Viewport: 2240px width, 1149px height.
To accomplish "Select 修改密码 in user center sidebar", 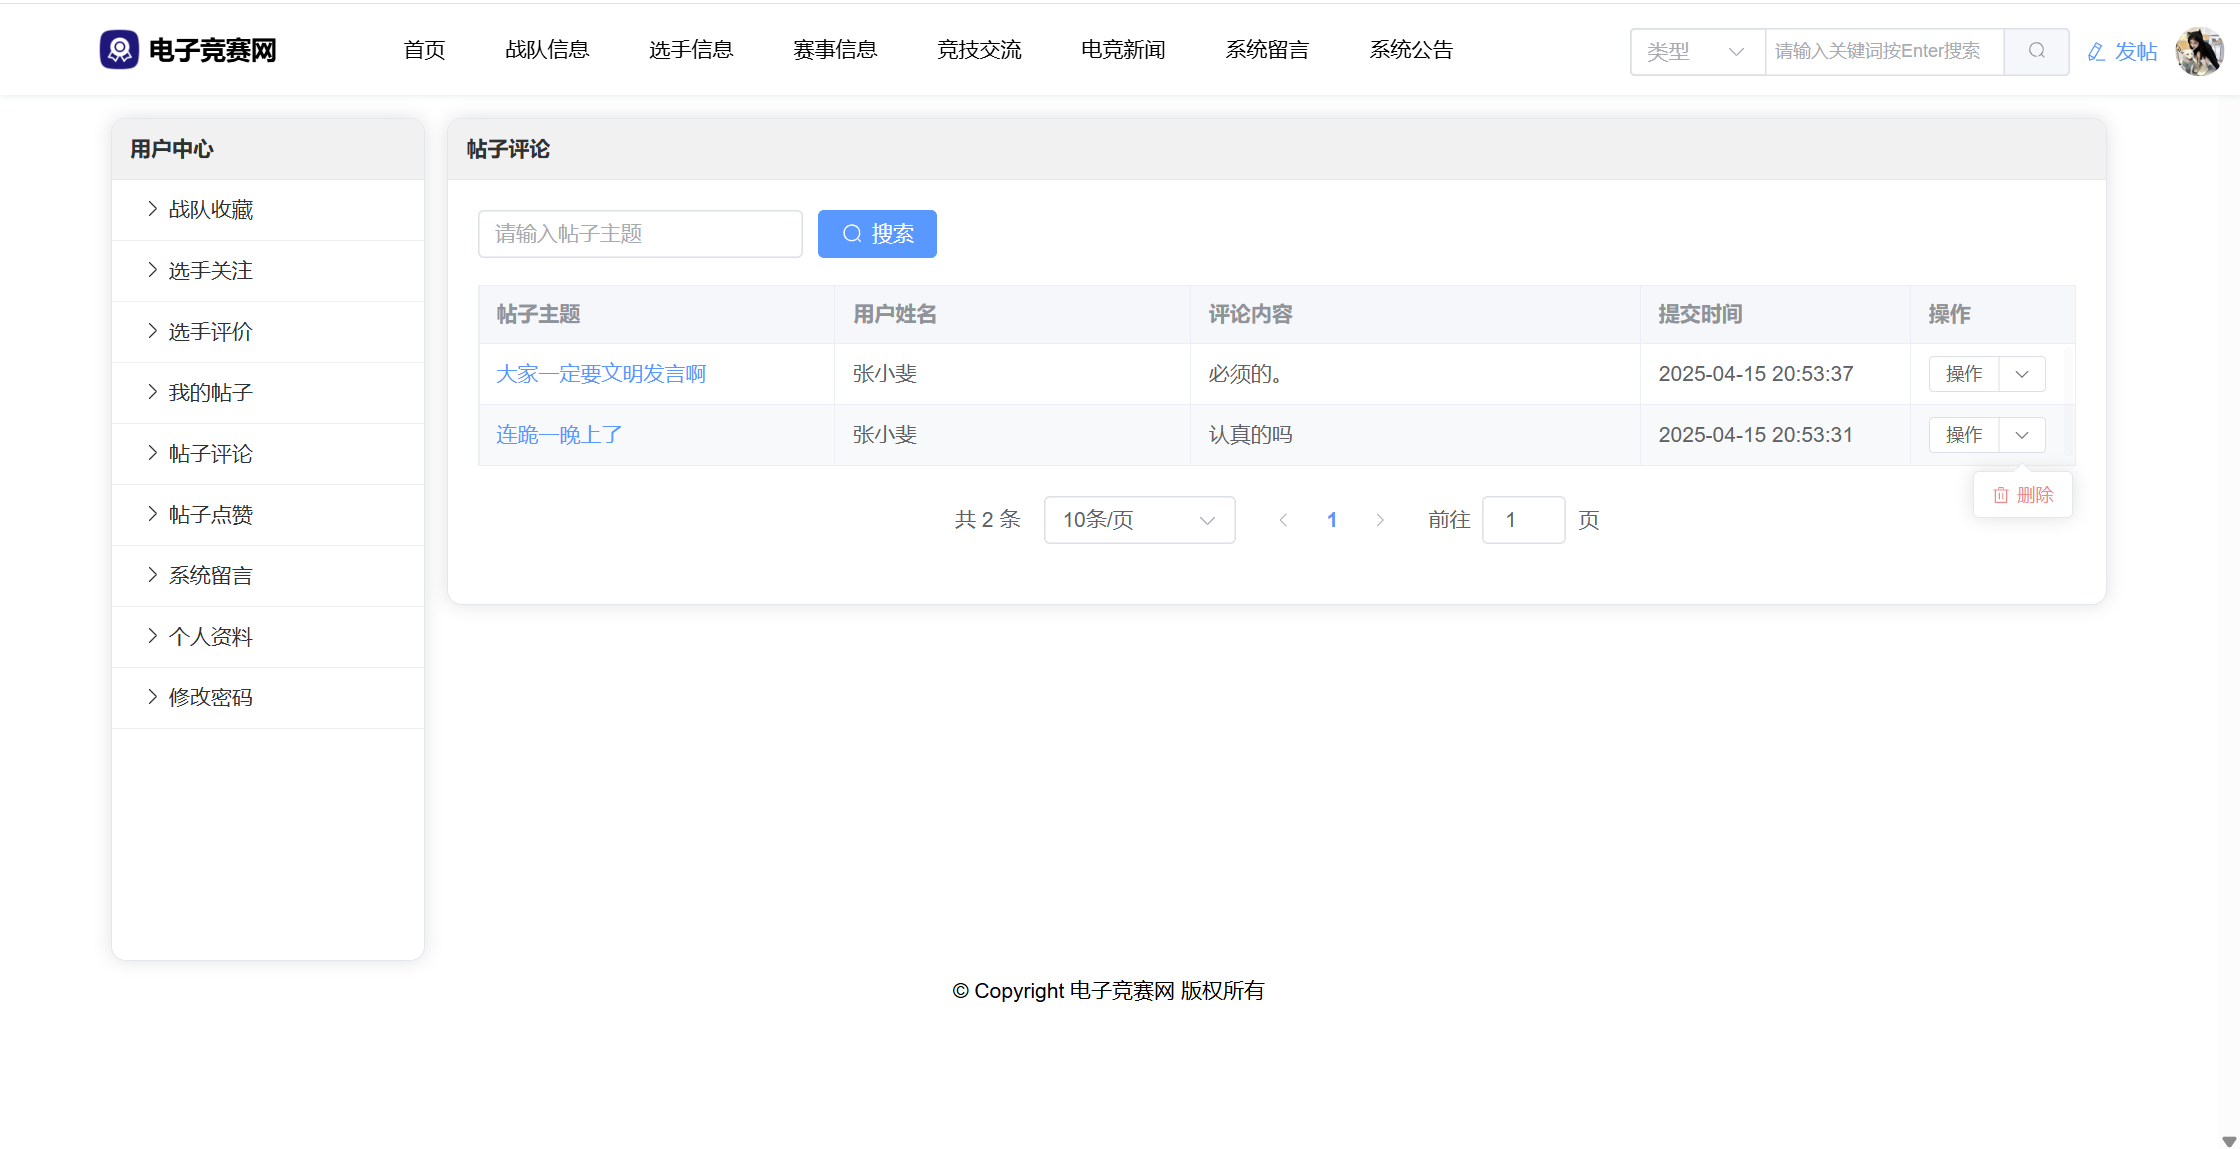I will tap(210, 698).
